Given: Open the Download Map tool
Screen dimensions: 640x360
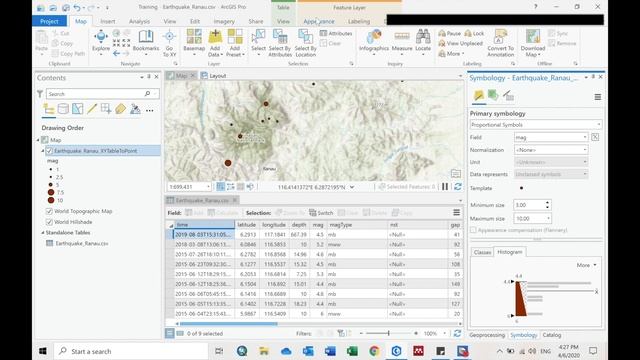Looking at the screenshot, I should click(x=533, y=42).
